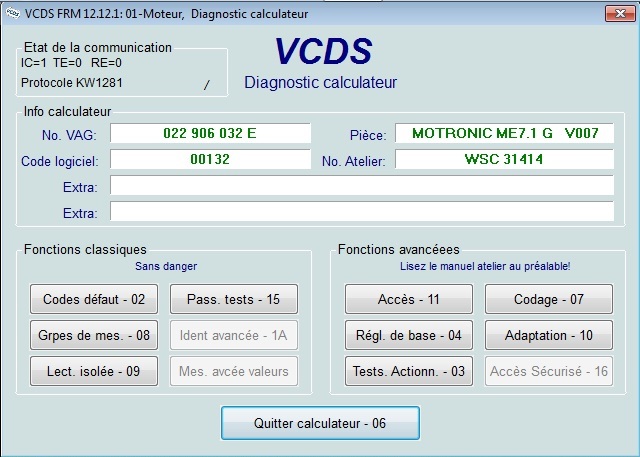640x457 pixels.
Task: Close the VCDS diagnostic window
Action: (x=620, y=13)
